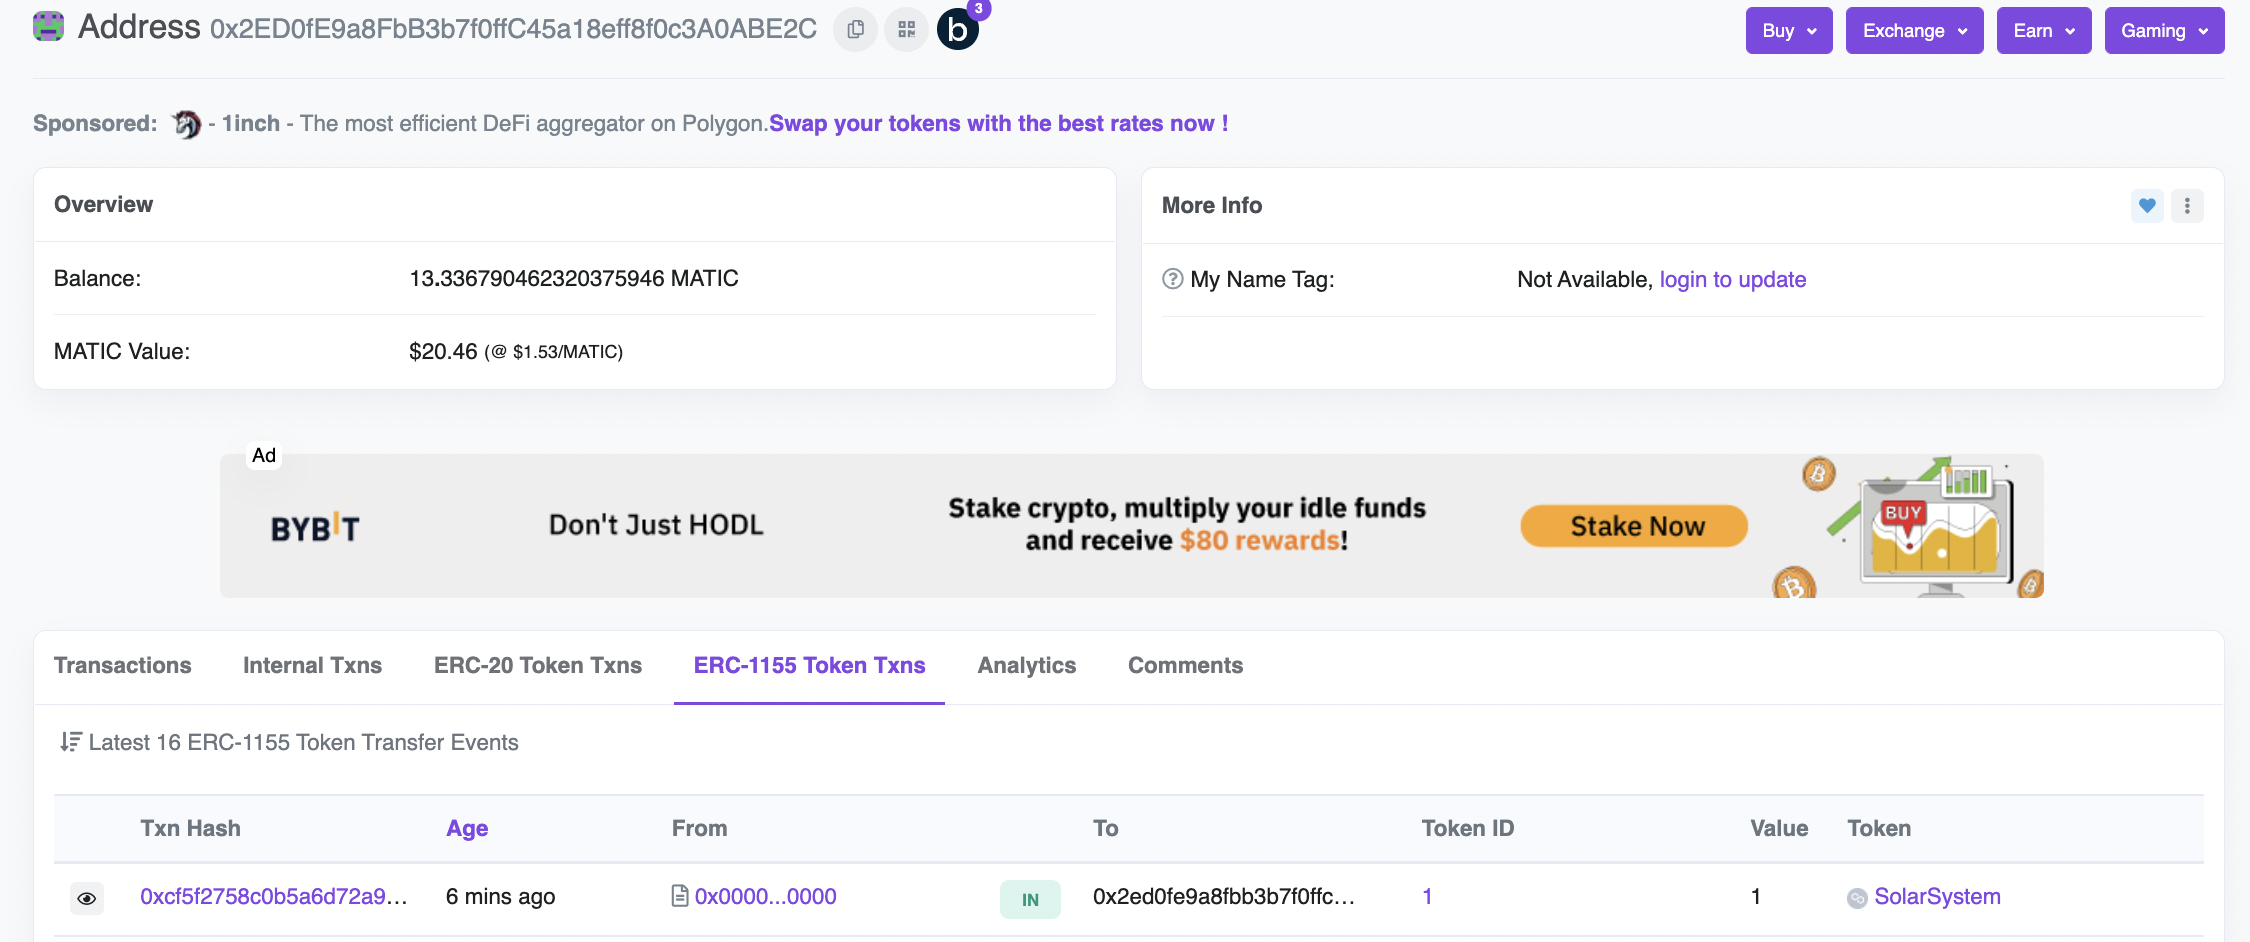Expand the Earn dropdown

pos(2043,31)
